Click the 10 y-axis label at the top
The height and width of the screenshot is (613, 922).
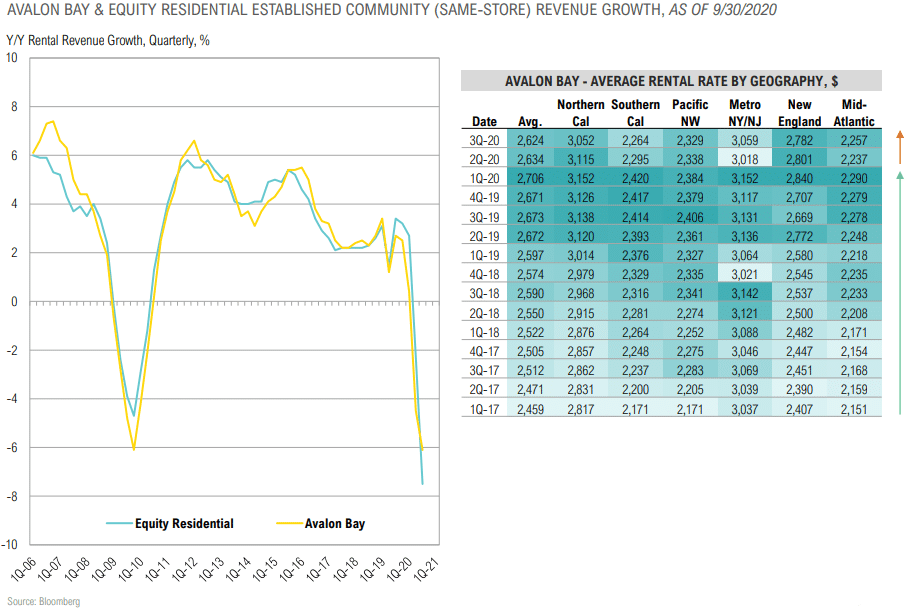point(12,58)
